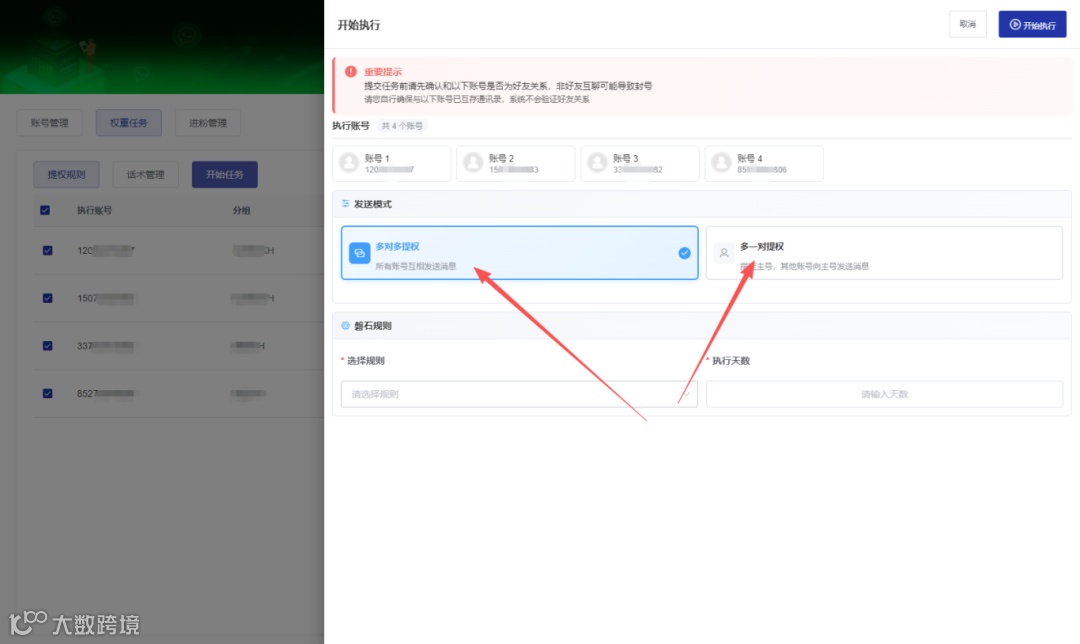Click the 请输入天数 input field

tap(884, 393)
